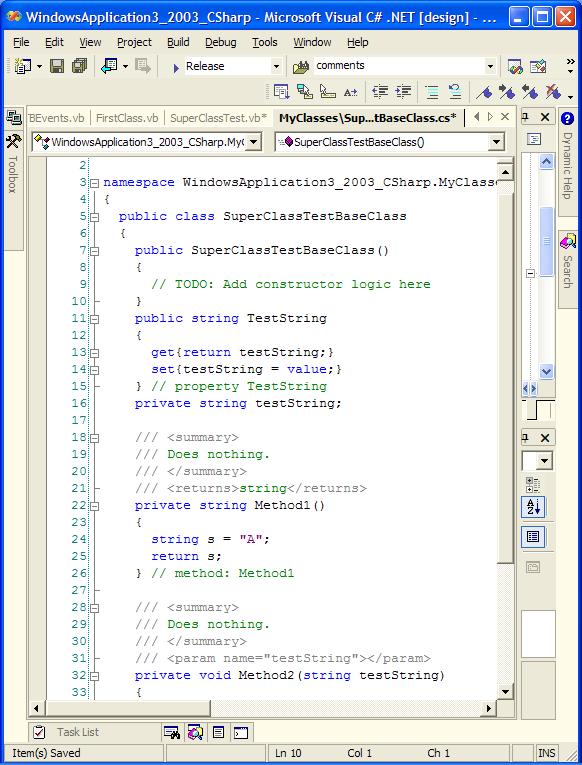582x765 pixels.
Task: Close the active document tab with X
Action: pos(505,117)
